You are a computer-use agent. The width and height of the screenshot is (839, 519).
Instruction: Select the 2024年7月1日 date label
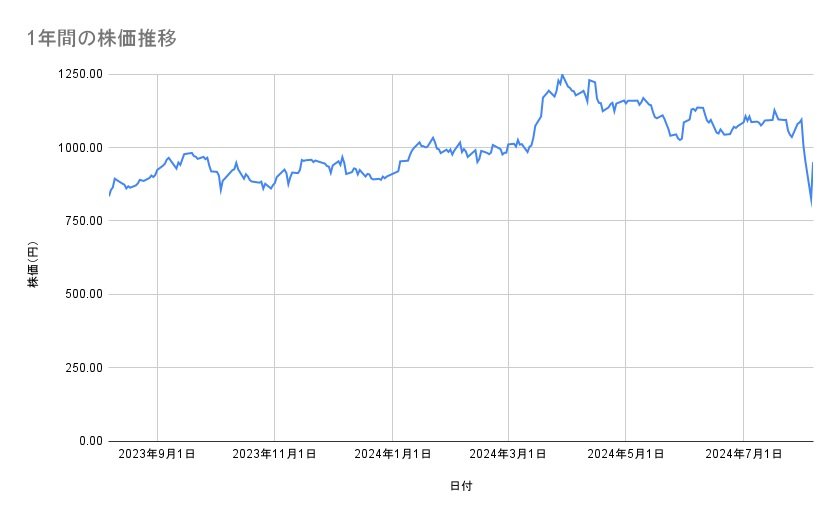tap(743, 455)
